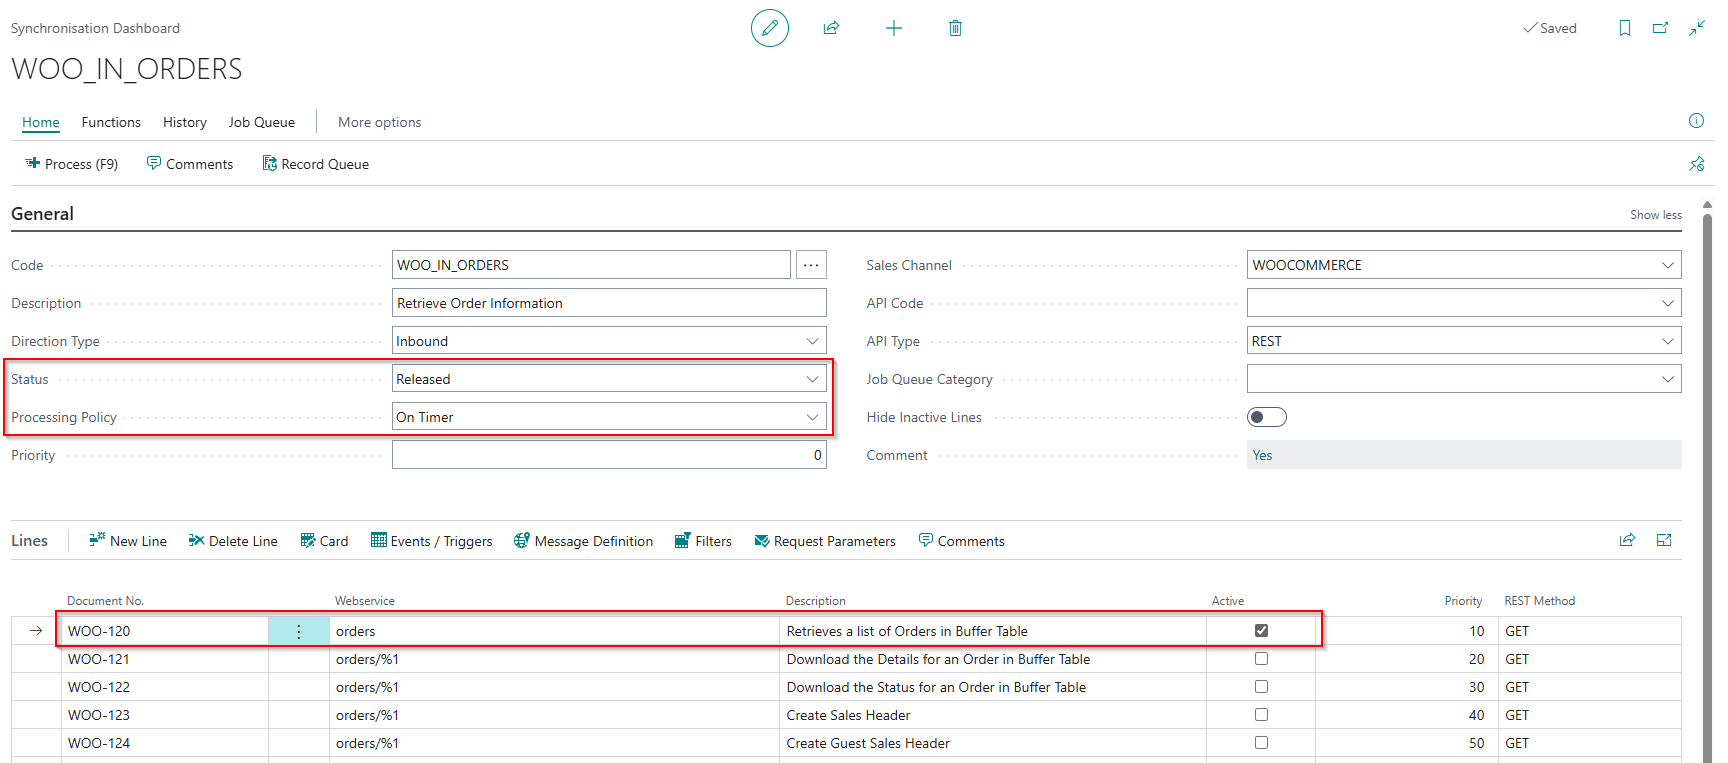Screen dimensions: 1728x763
Task: Switch to the Functions tab
Action: point(111,122)
